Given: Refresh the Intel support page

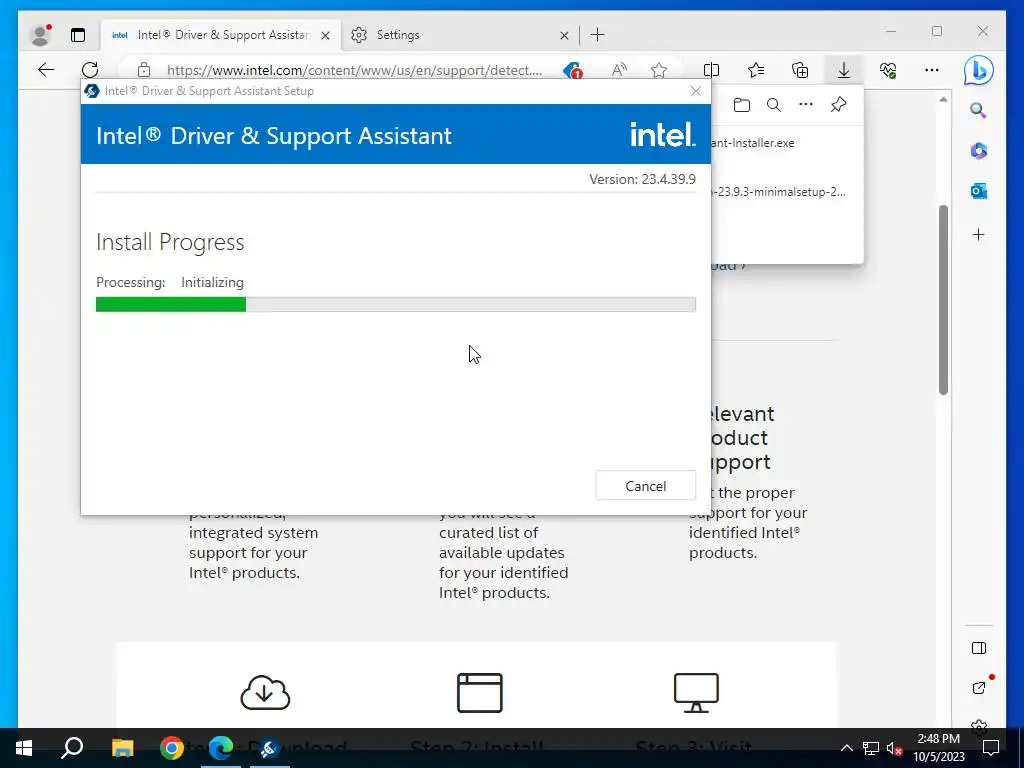Looking at the screenshot, I should [x=90, y=70].
